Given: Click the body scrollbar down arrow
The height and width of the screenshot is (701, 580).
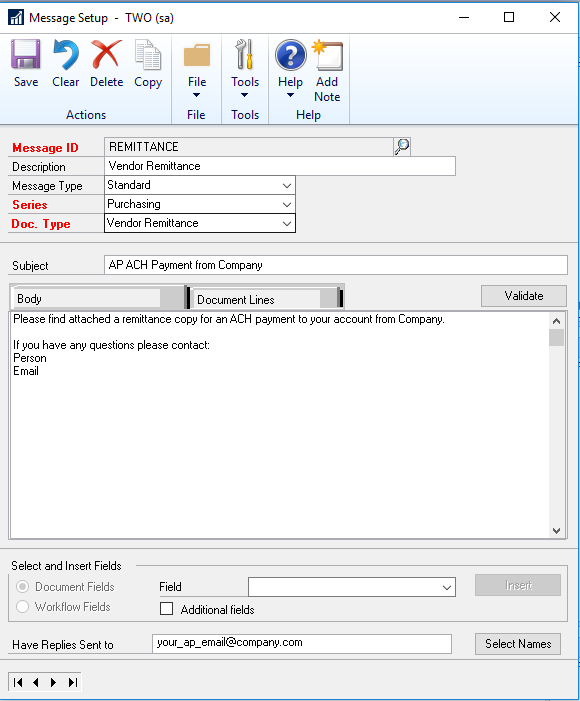Looking at the screenshot, I should 556,531.
